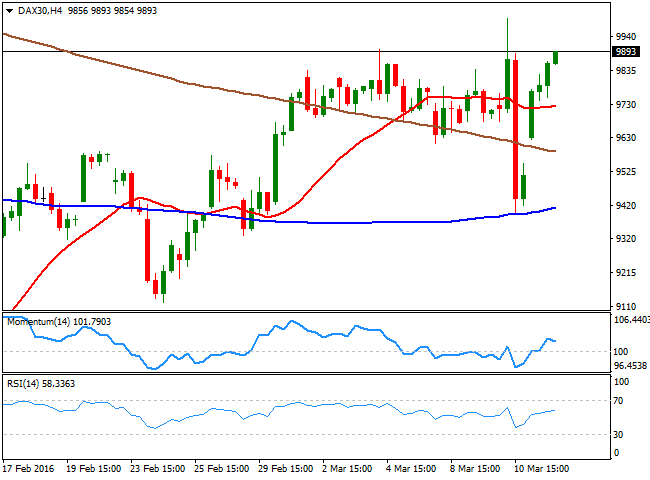650x480 pixels.
Task: Click the 2 Mar 15:00 time label
Action: (347, 469)
